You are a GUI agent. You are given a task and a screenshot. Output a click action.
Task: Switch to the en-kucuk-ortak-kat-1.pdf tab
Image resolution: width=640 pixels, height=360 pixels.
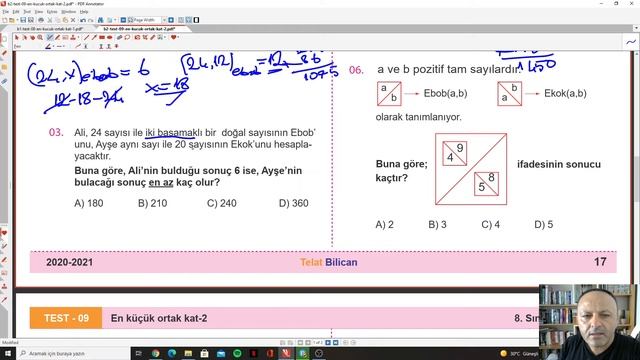[x=50, y=29]
